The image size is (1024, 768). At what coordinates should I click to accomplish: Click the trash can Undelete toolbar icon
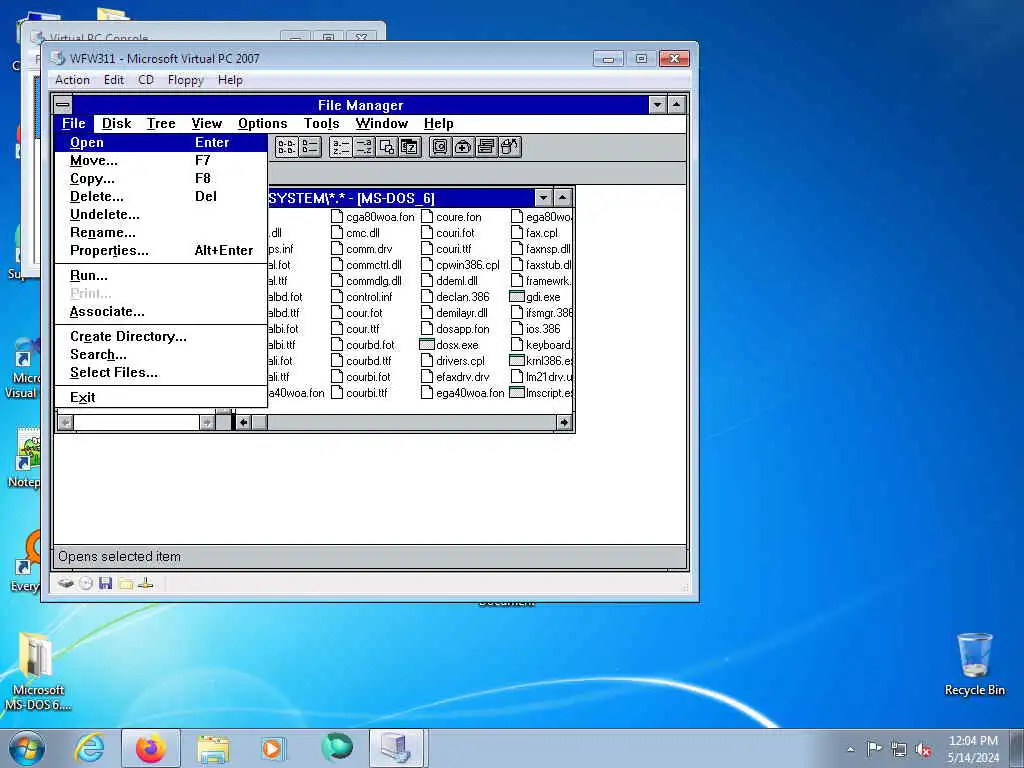(x=509, y=147)
